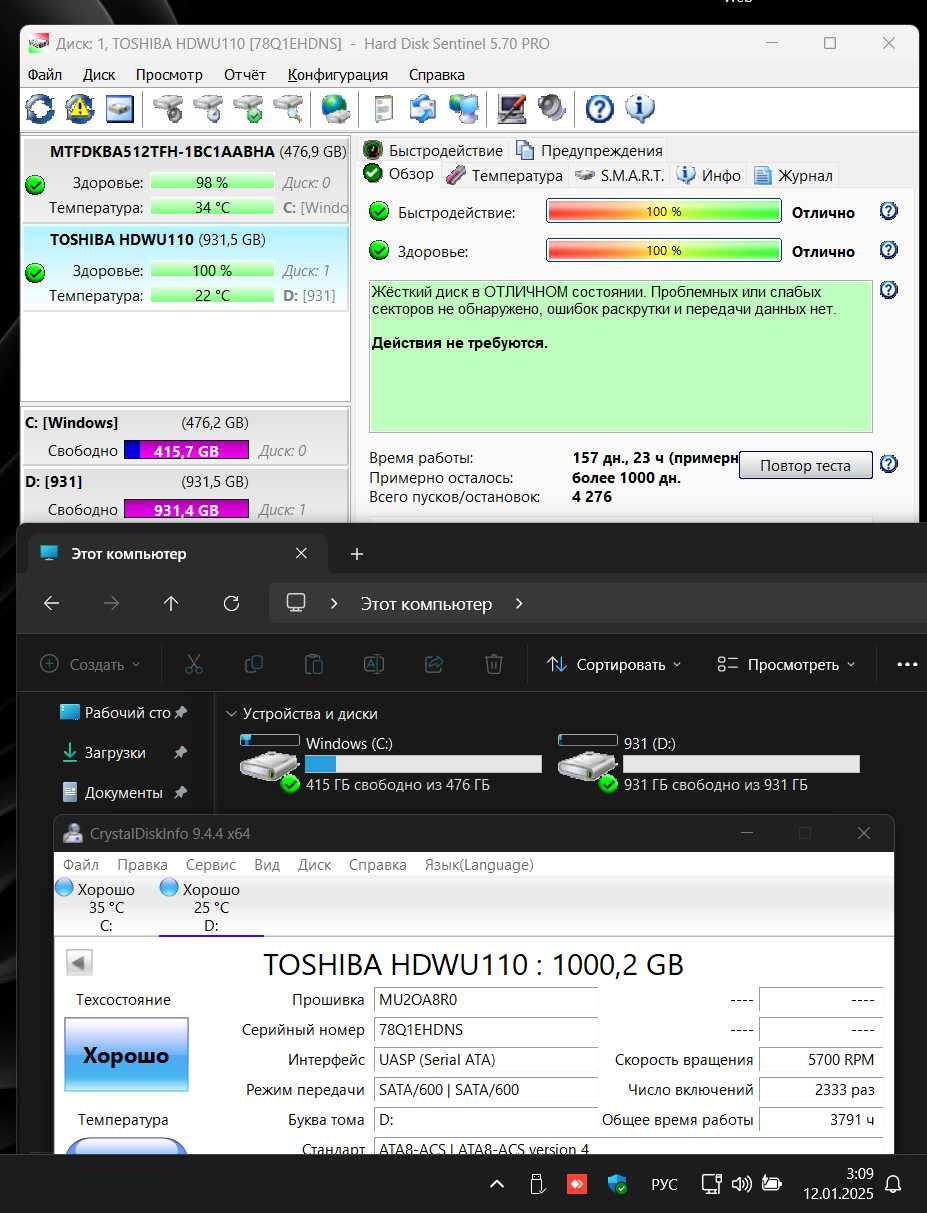927x1213 pixels.
Task: Open Конфигурация menu in Hard Disk Sentinel
Action: [338, 75]
